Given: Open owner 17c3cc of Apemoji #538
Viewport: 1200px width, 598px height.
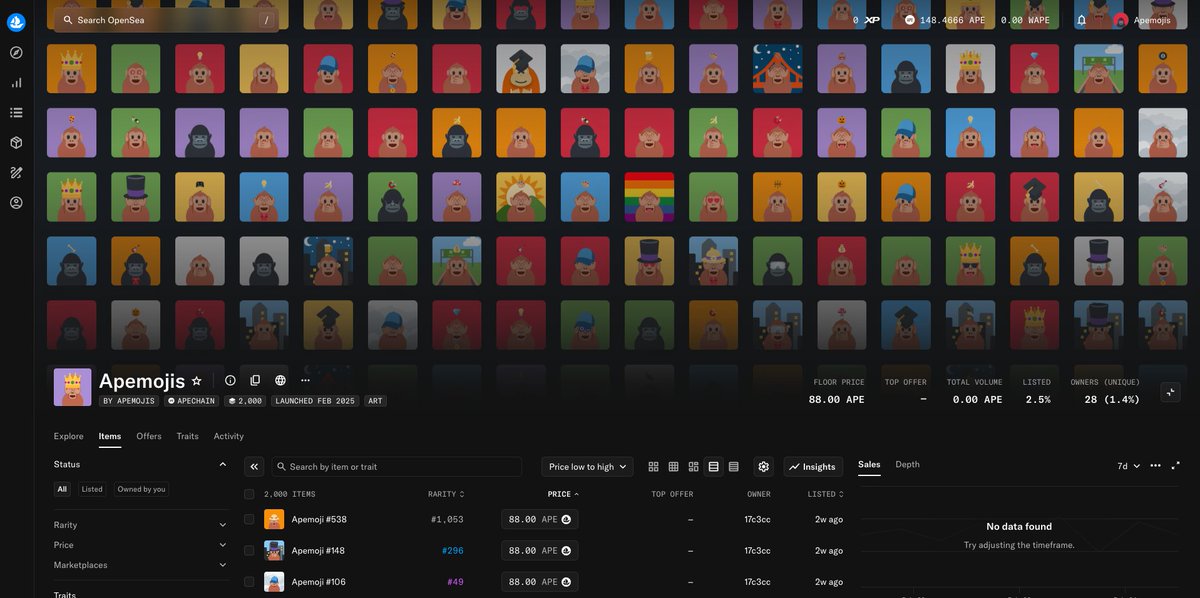Looking at the screenshot, I should pyautogui.click(x=757, y=520).
